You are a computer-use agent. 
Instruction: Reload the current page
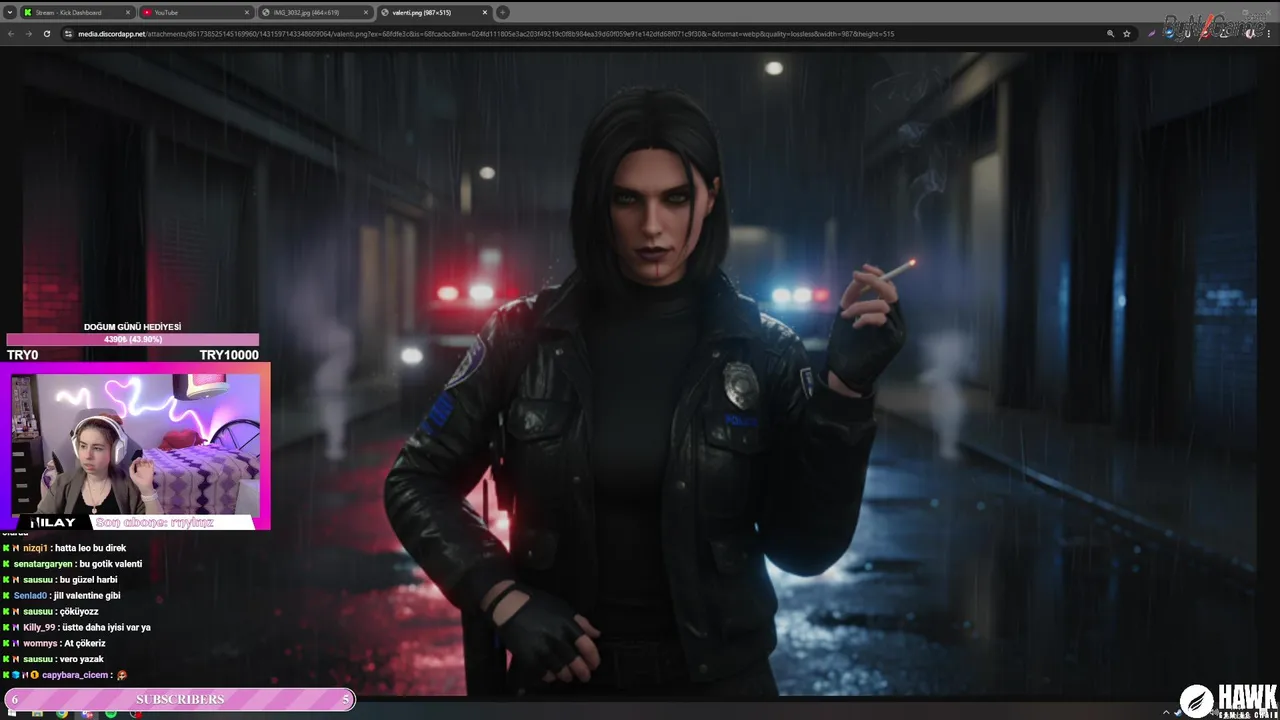(x=47, y=34)
